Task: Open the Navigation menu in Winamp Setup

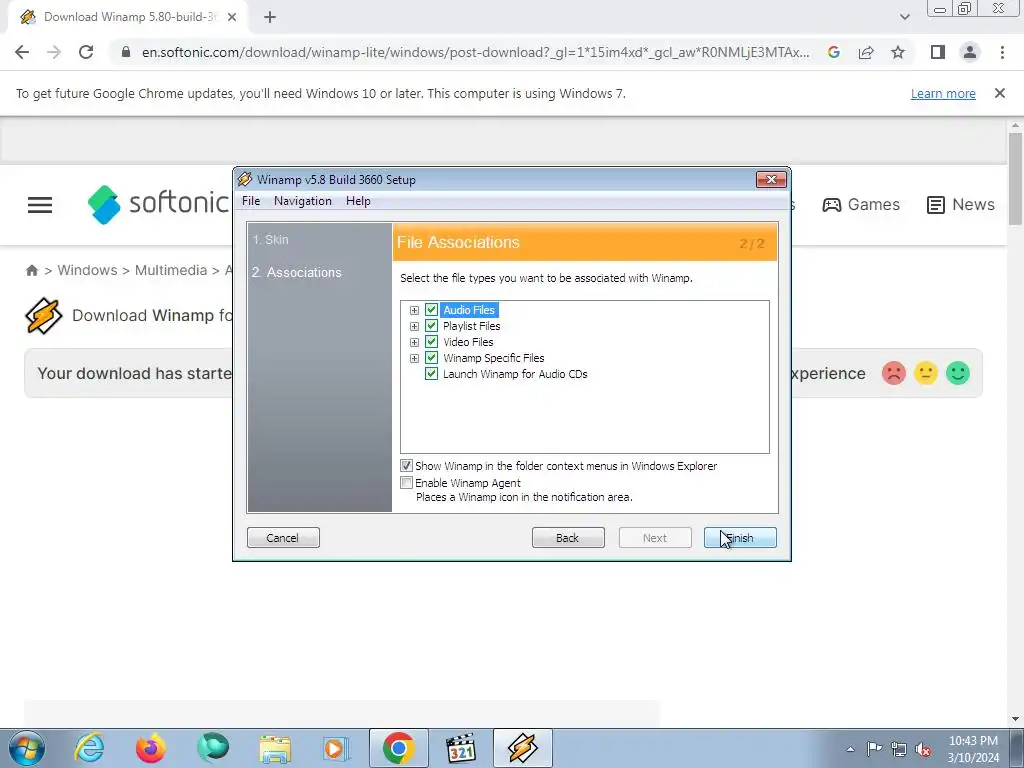Action: (x=302, y=200)
